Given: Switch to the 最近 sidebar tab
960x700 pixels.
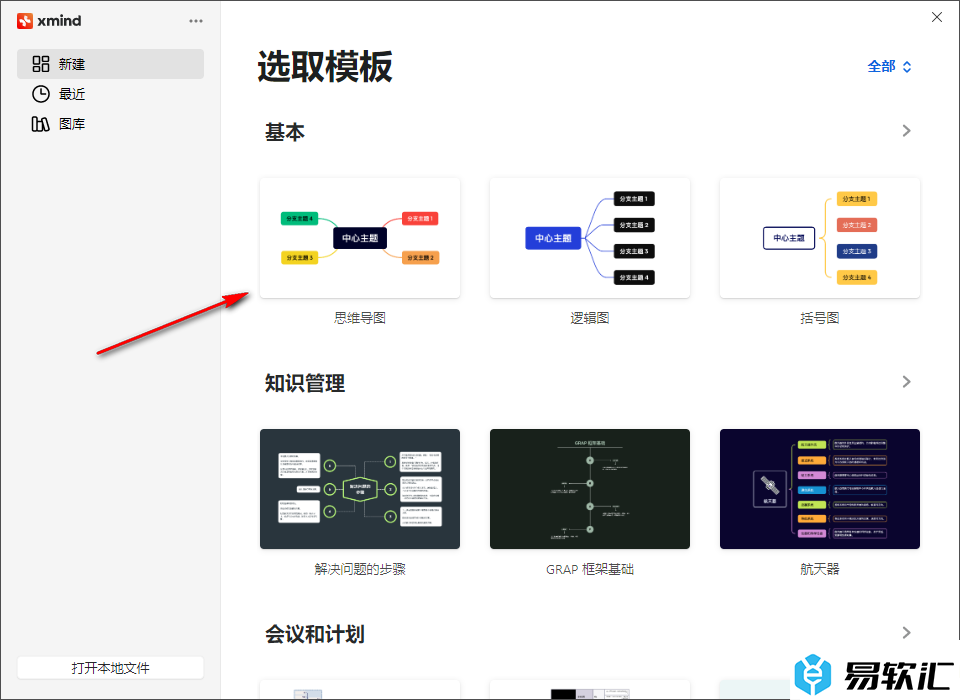Looking at the screenshot, I should click(110, 94).
